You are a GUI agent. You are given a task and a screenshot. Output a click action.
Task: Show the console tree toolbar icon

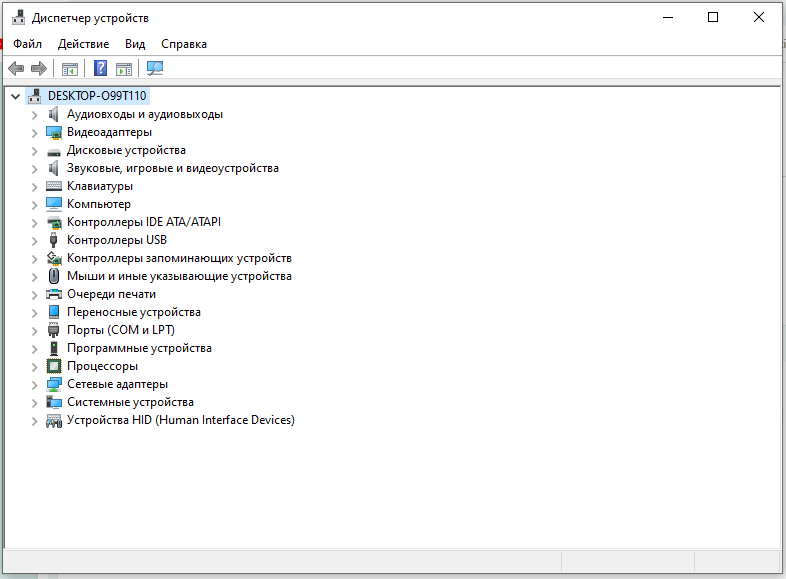[x=70, y=69]
